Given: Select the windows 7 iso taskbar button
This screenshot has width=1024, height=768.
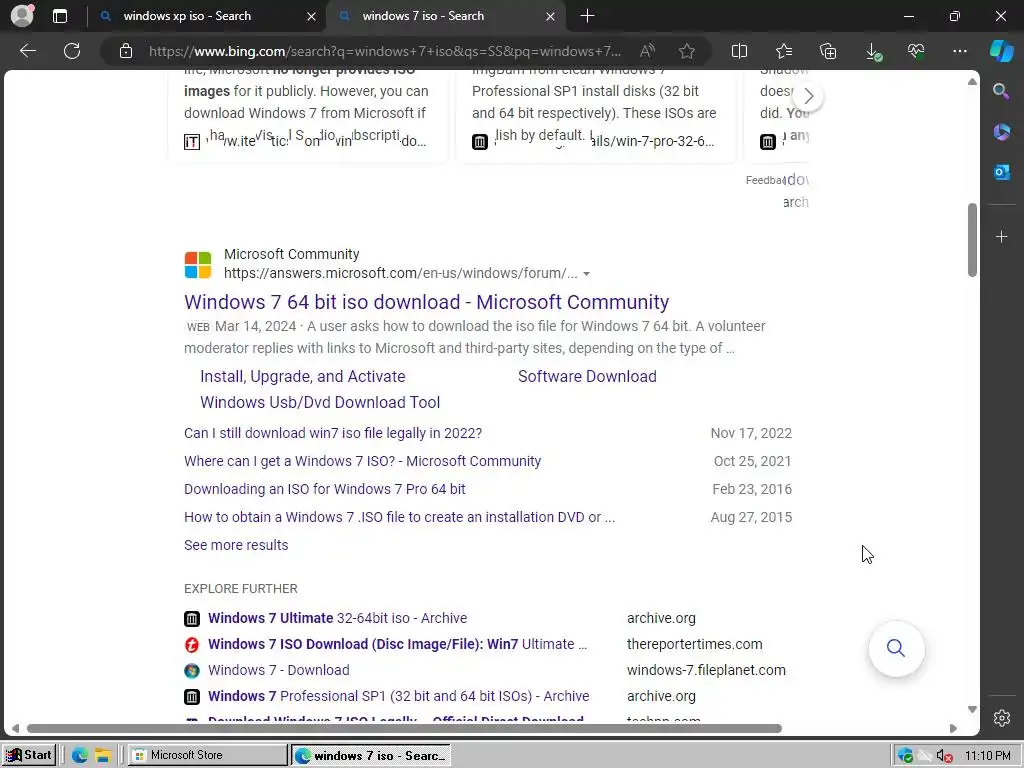Looking at the screenshot, I should tap(371, 756).
